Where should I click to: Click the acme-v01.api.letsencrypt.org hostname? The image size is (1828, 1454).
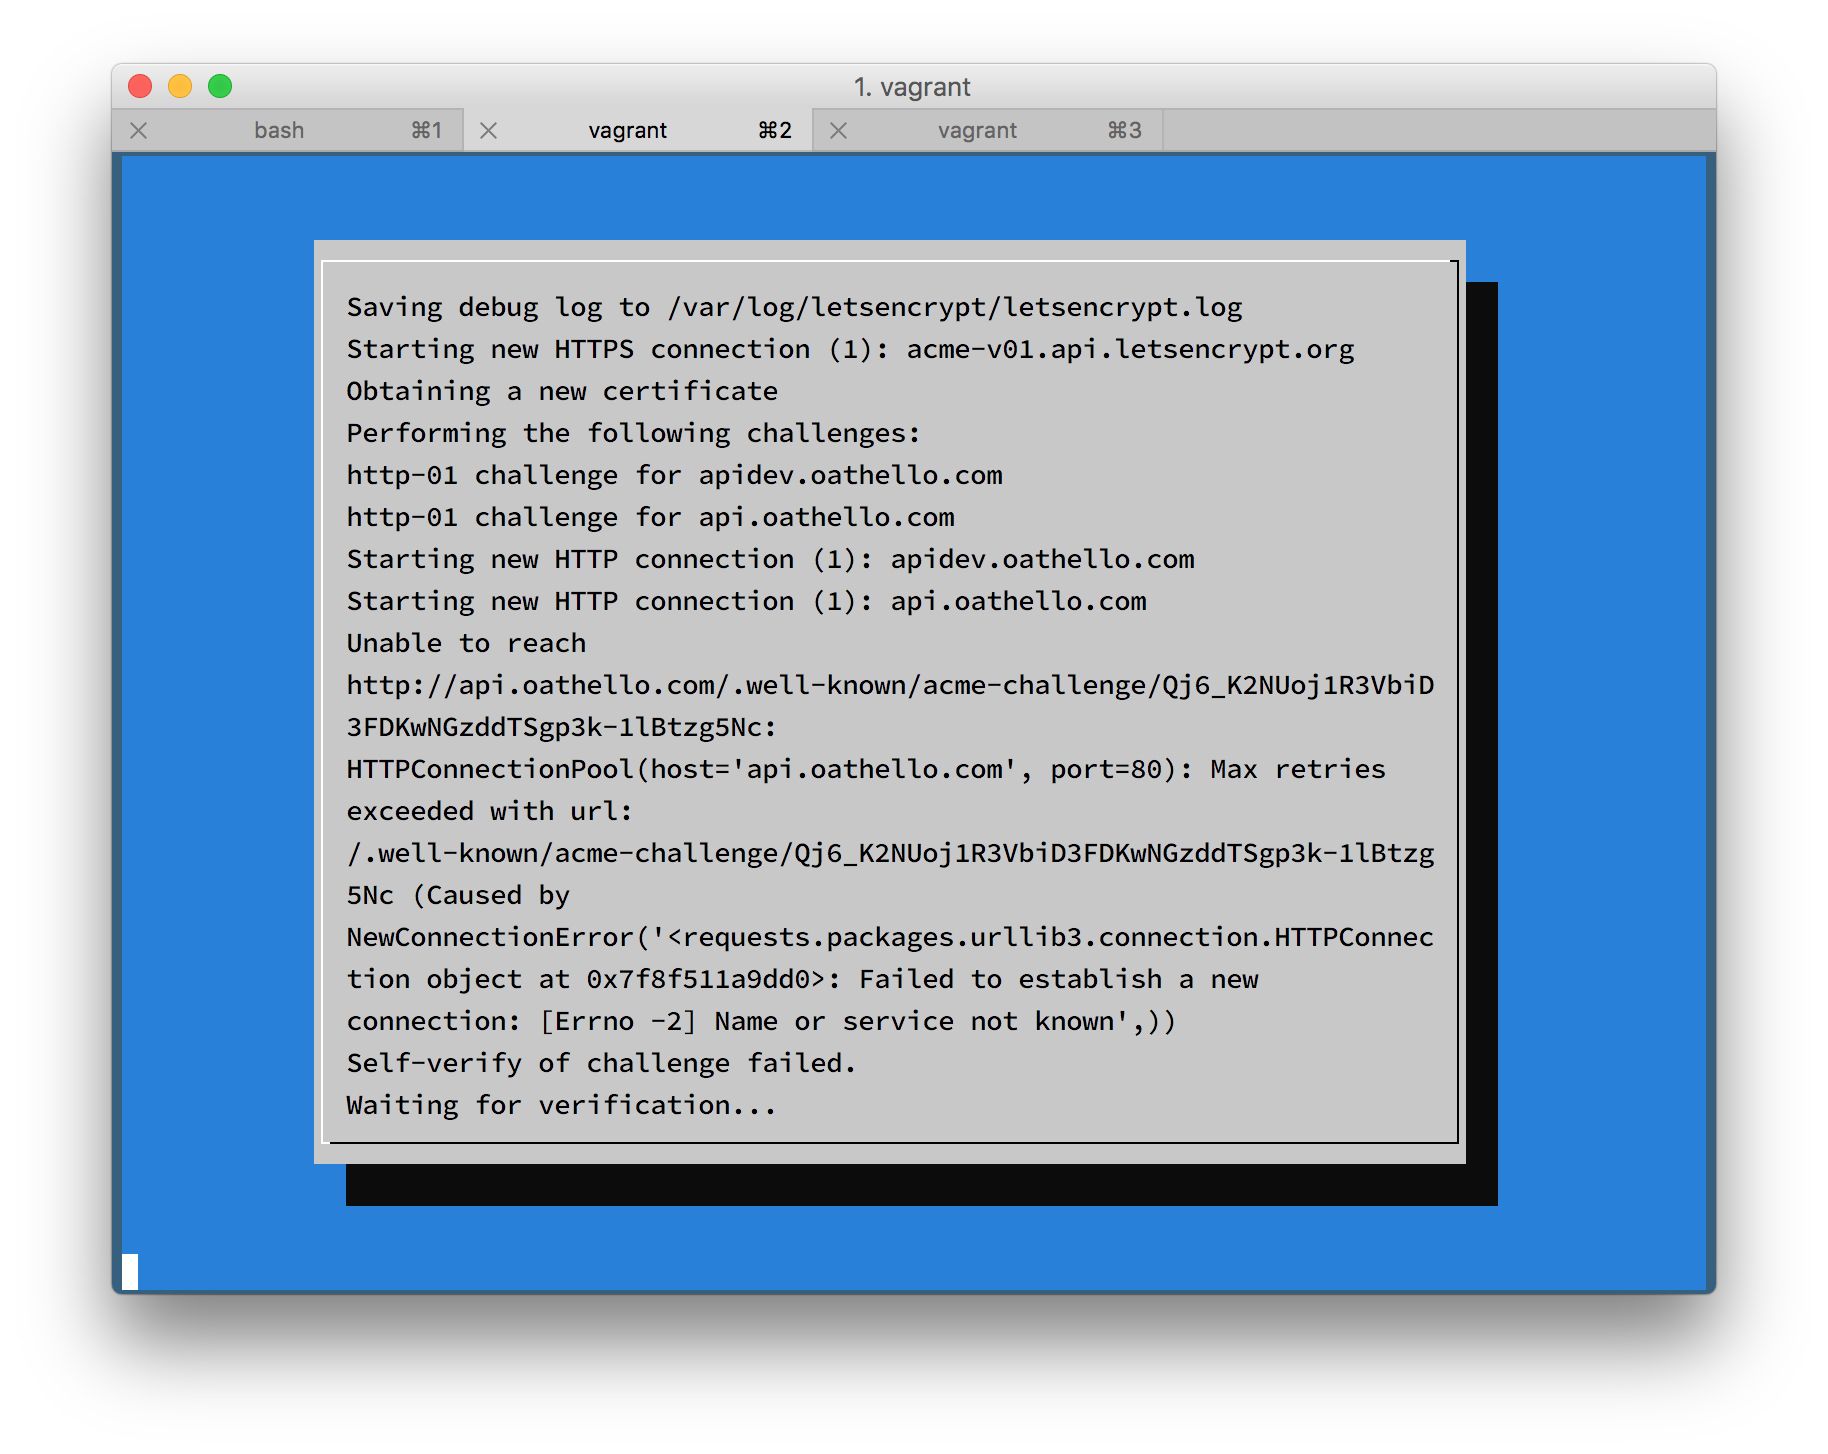click(1130, 349)
